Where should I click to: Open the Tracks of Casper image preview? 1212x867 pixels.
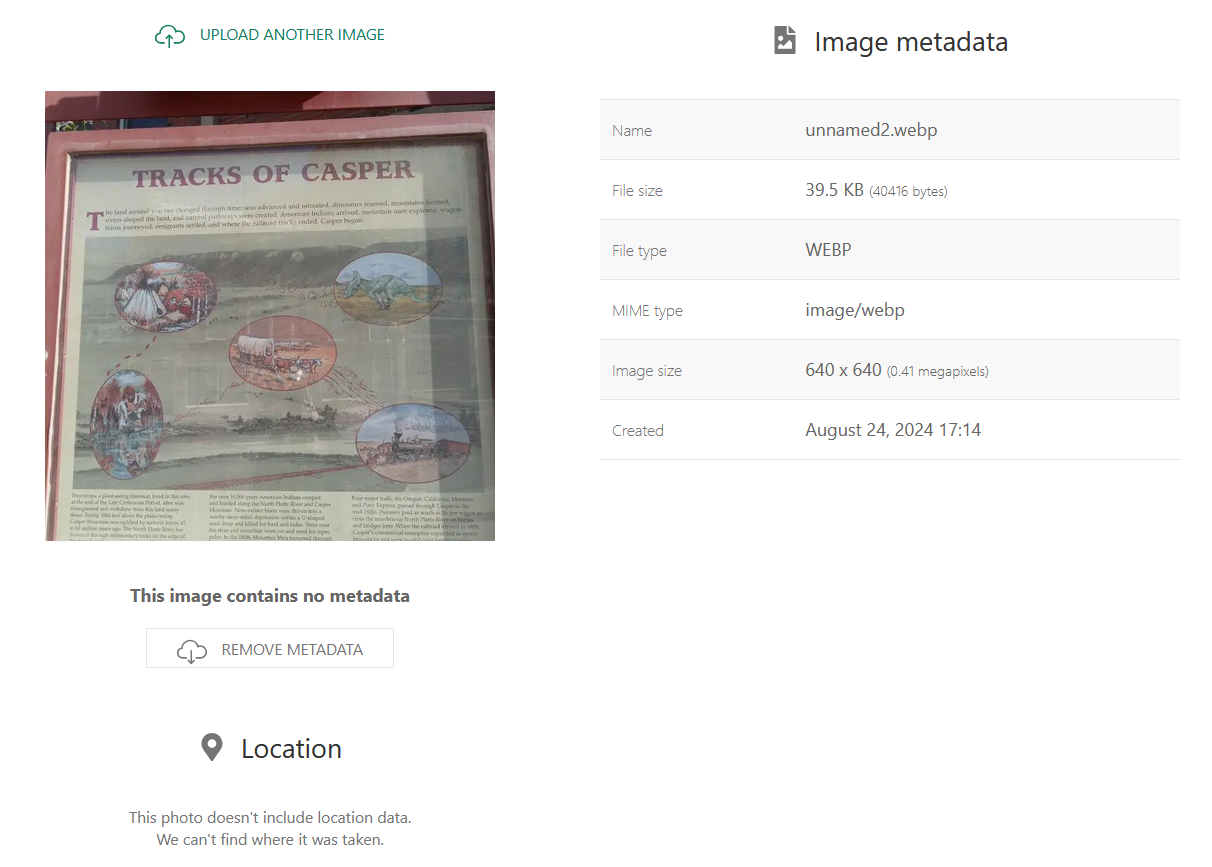(x=270, y=316)
